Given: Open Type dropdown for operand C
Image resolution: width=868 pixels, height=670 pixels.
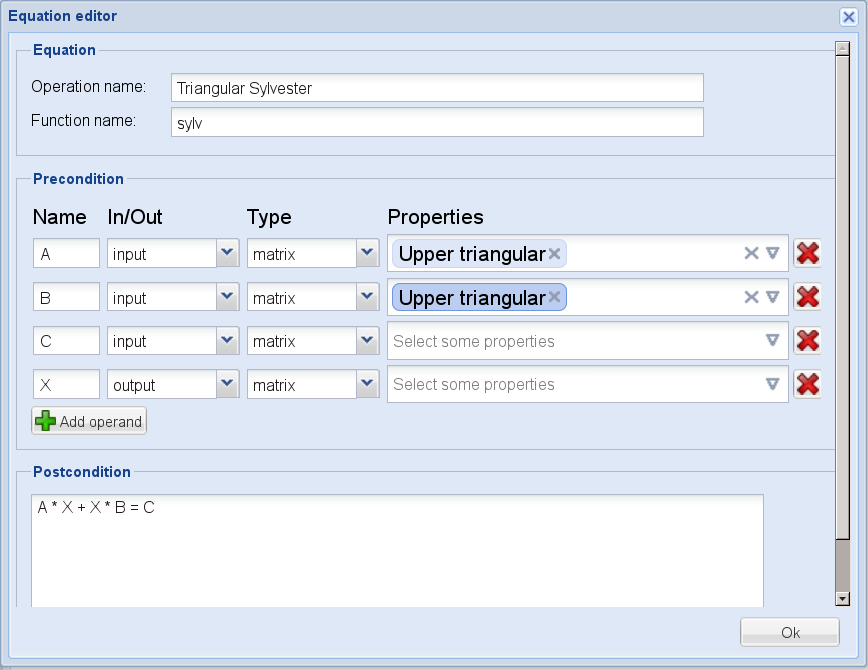Looking at the screenshot, I should (368, 341).
